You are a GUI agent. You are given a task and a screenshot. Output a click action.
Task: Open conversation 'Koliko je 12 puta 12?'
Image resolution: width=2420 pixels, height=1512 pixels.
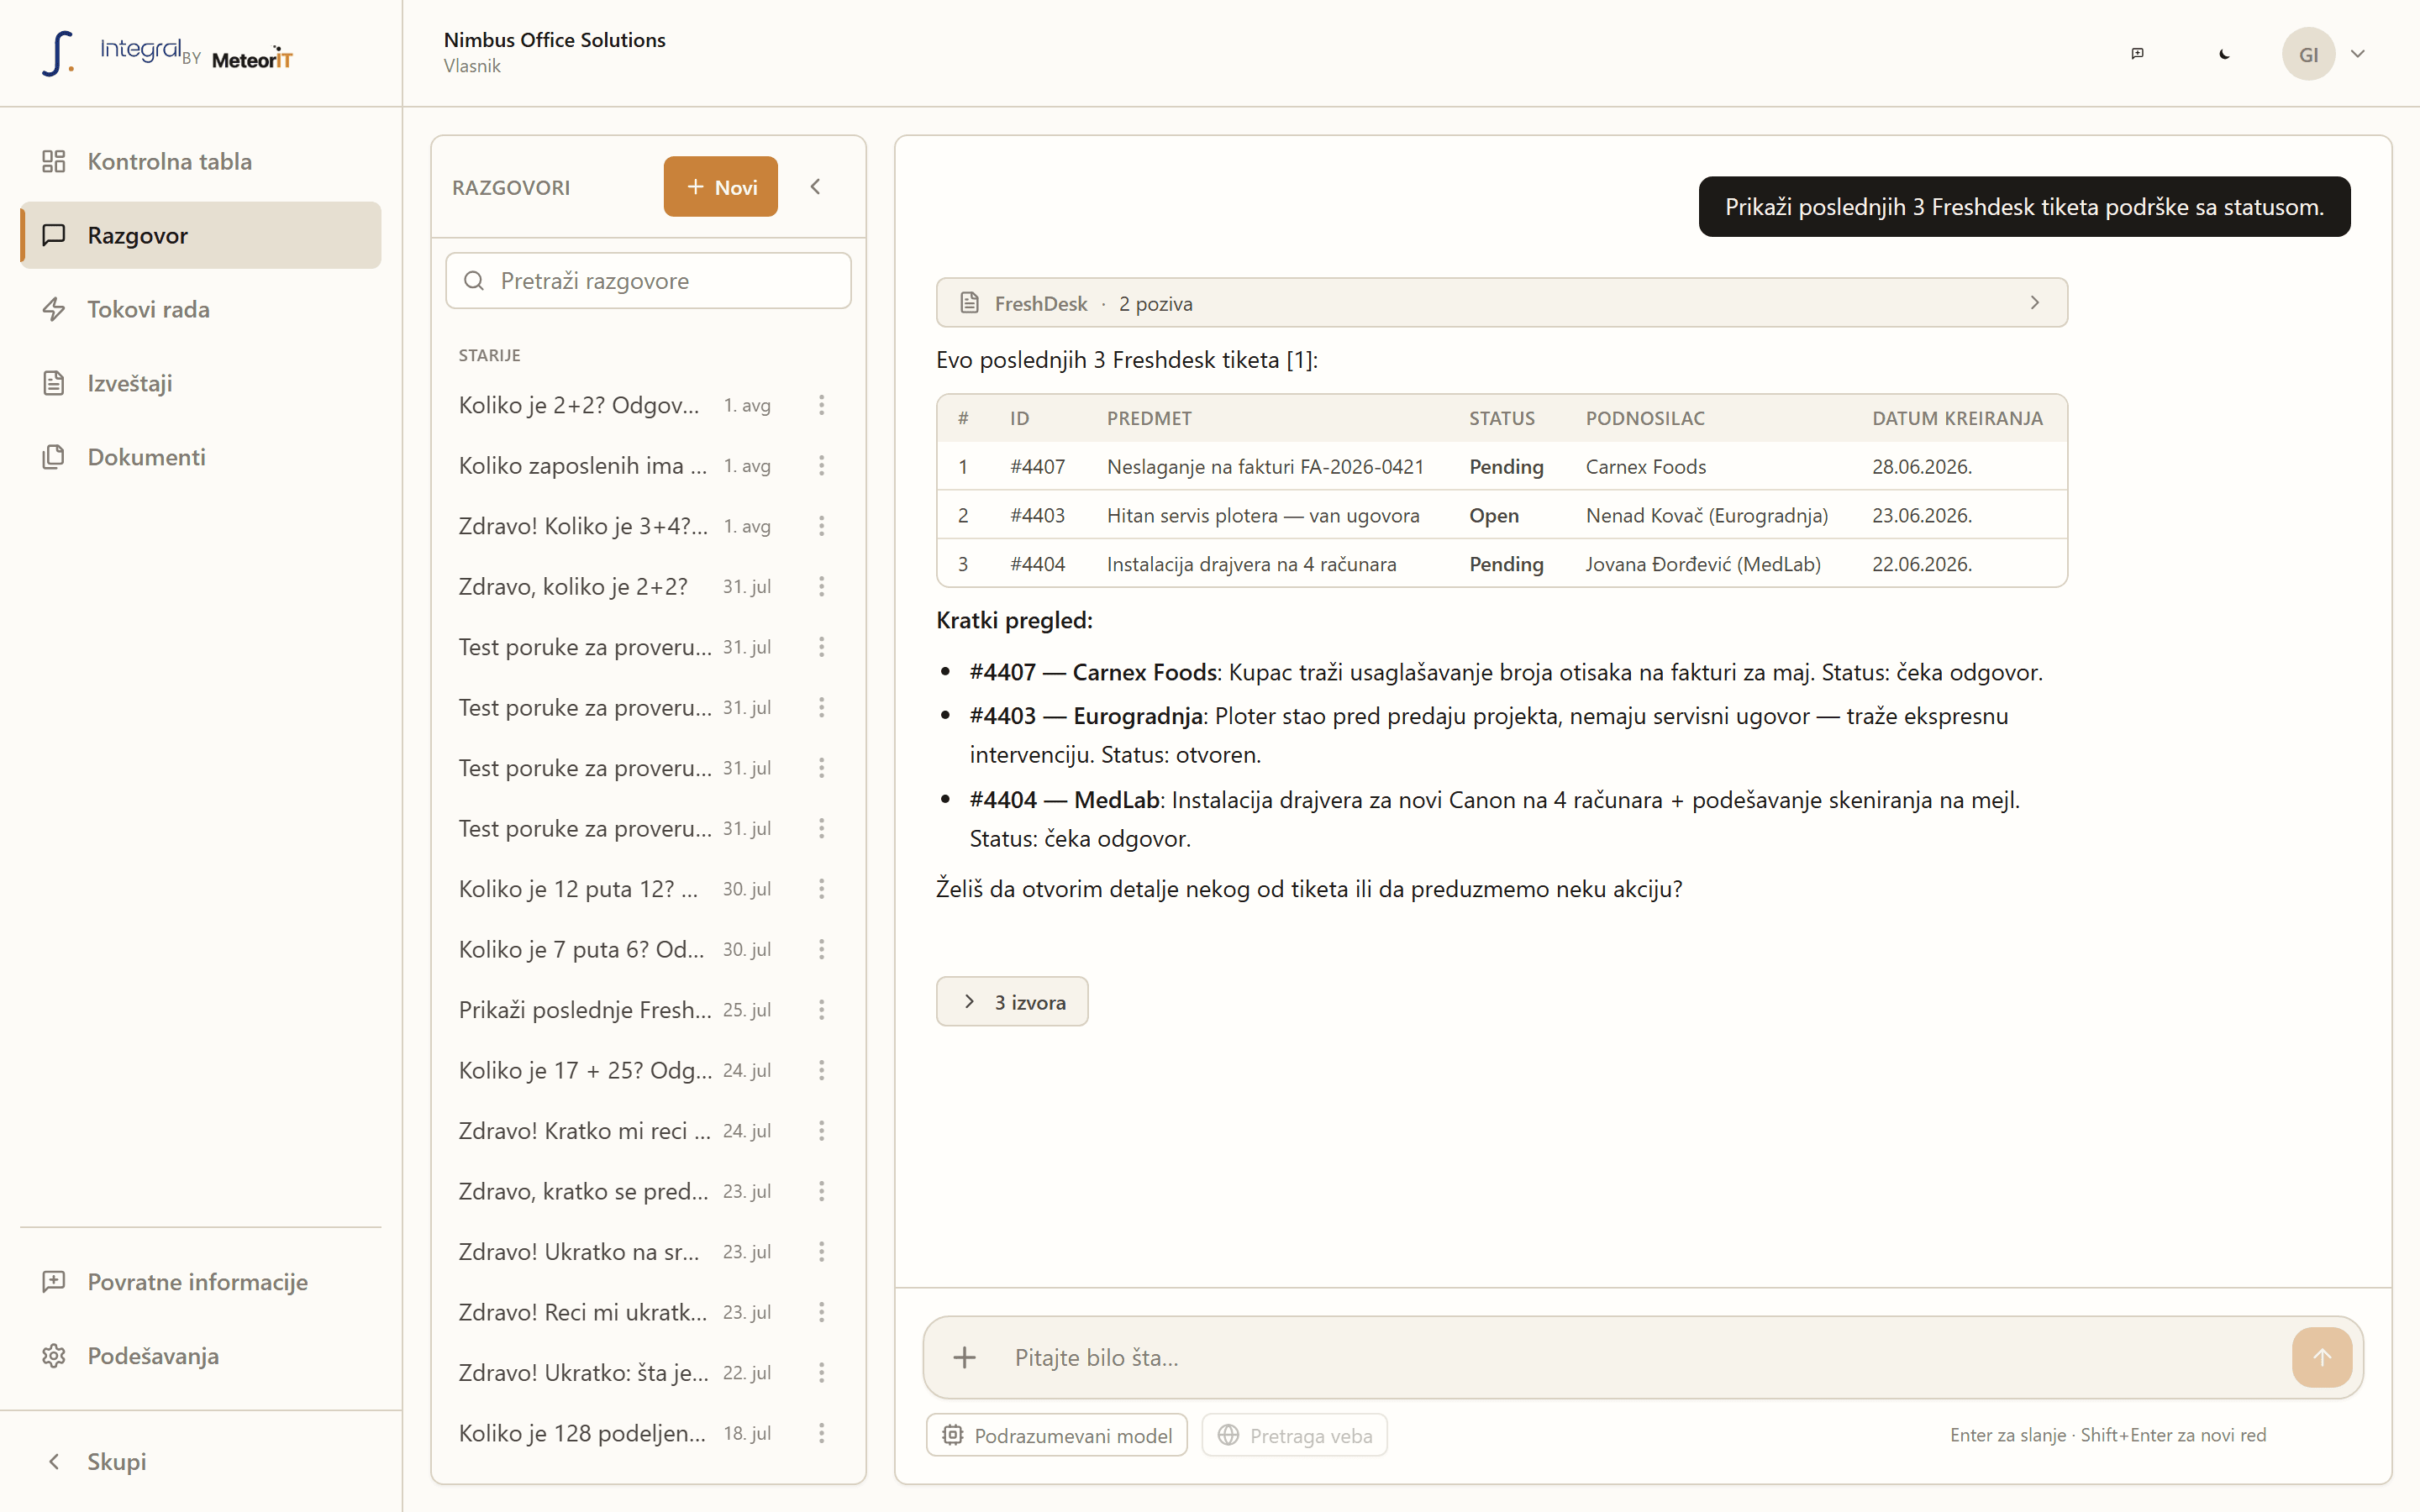click(578, 889)
